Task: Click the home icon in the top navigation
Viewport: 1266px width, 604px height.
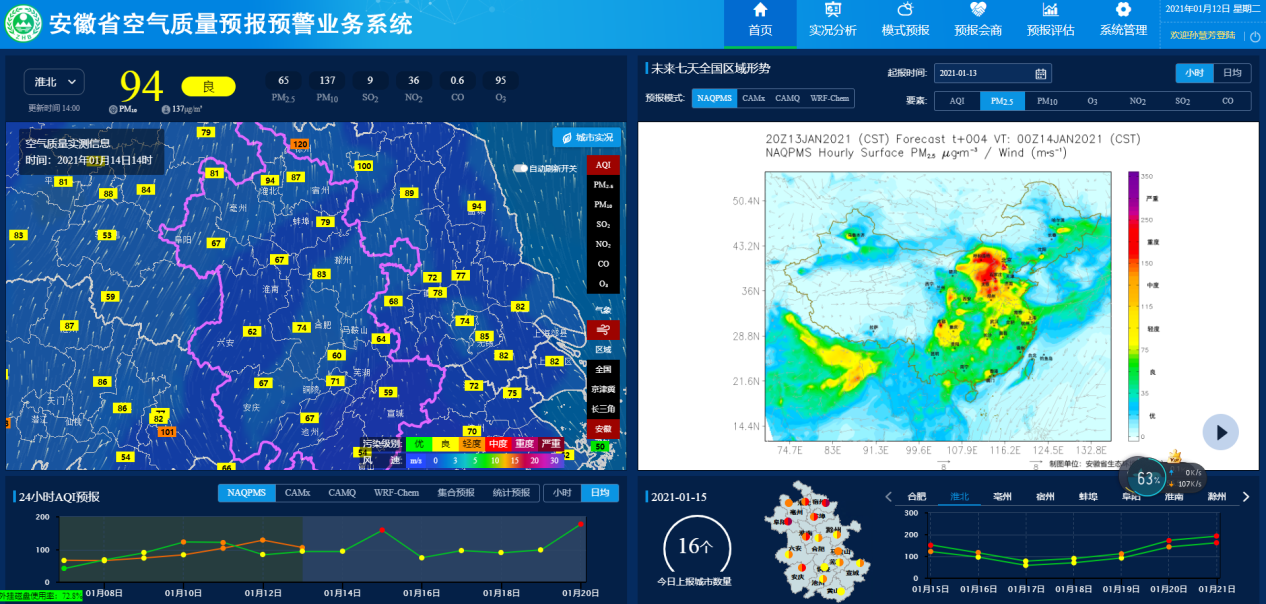Action: click(760, 10)
